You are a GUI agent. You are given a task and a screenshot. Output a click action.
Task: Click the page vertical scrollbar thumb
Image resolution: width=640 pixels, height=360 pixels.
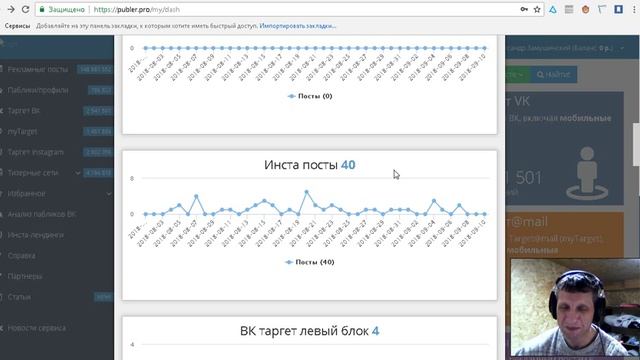click(636, 144)
